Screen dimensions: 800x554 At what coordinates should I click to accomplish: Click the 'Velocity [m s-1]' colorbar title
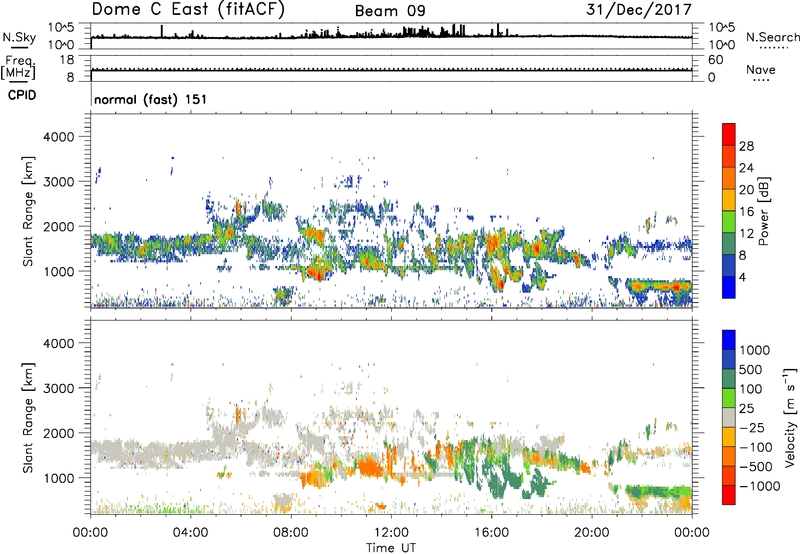coord(790,417)
